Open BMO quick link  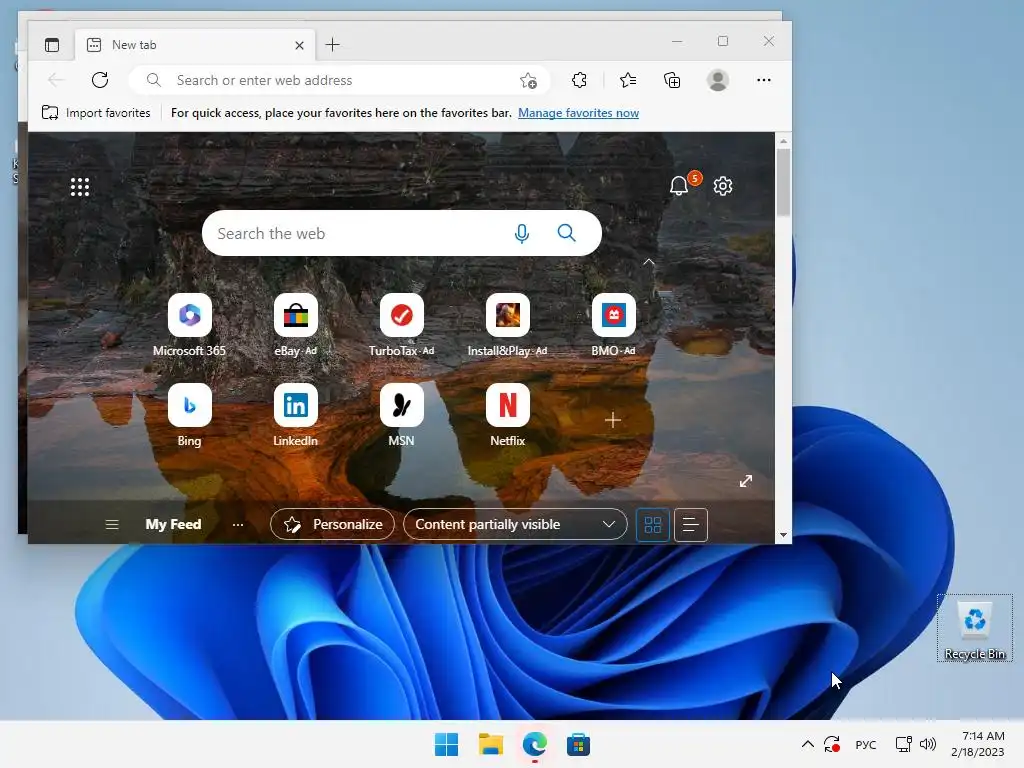(x=613, y=325)
